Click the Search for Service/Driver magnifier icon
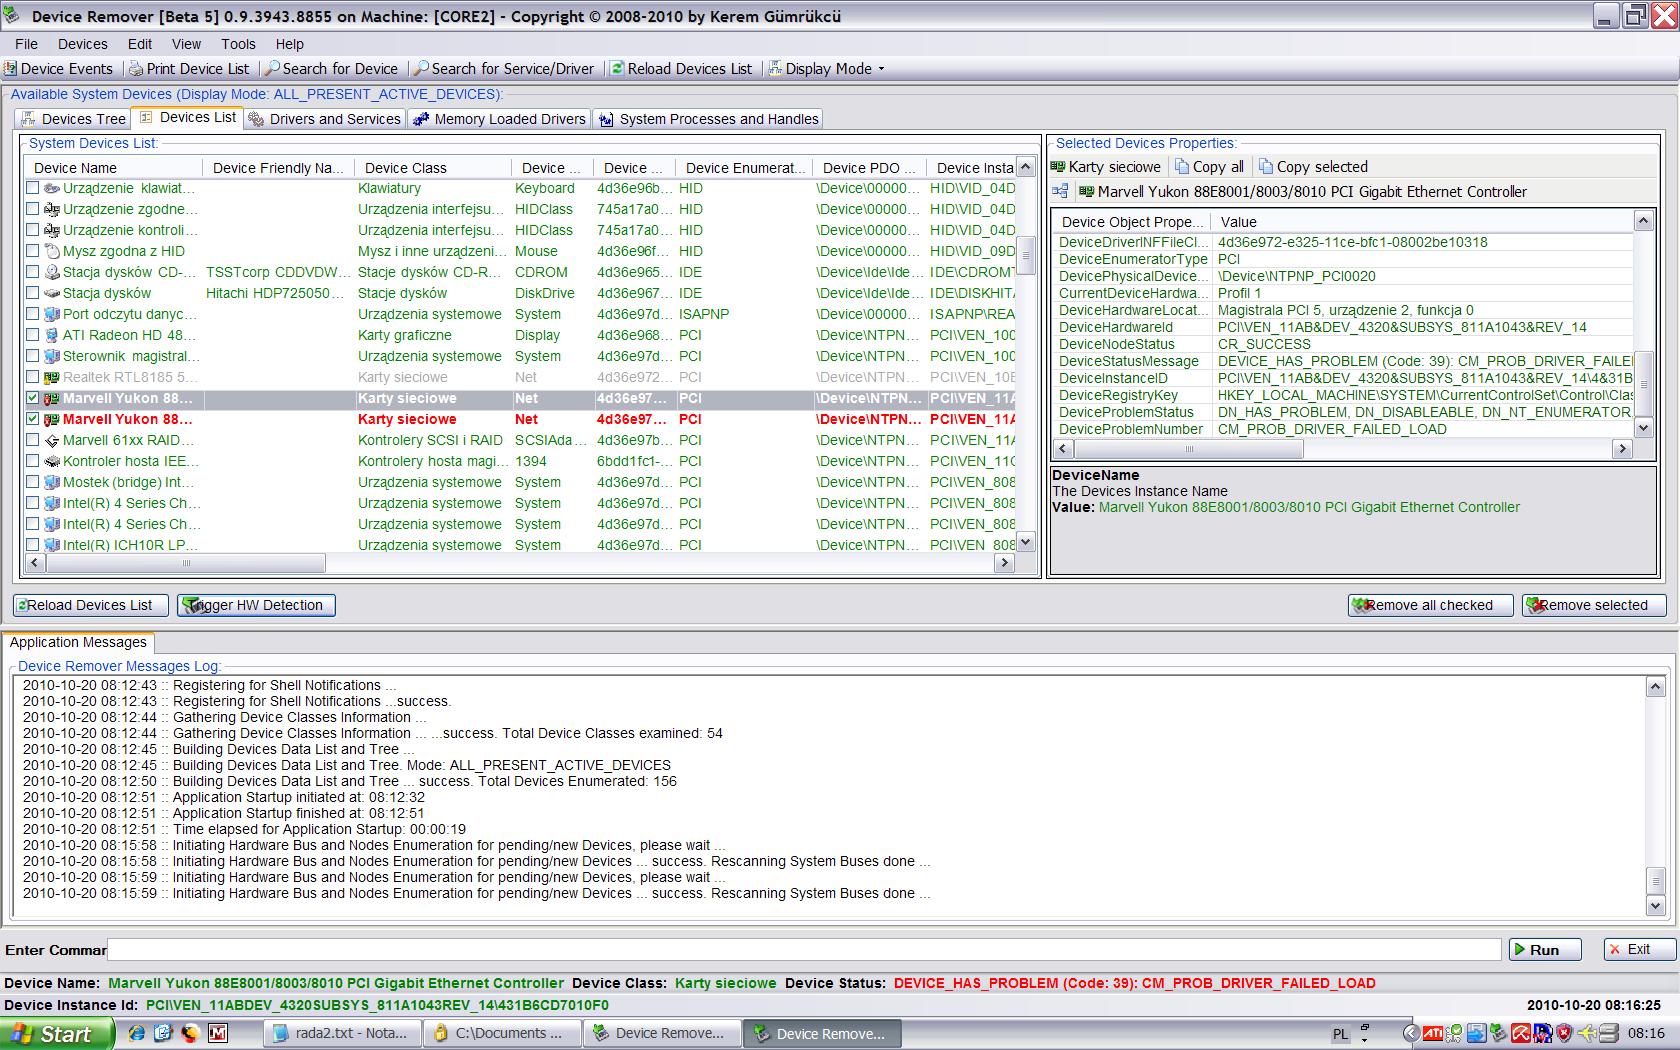This screenshot has height=1050, width=1680. pyautogui.click(x=421, y=69)
